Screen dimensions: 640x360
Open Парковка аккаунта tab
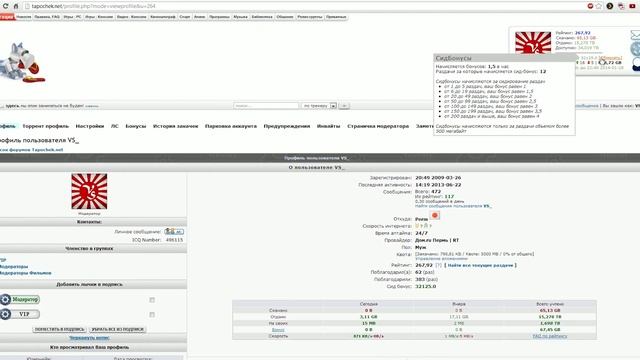pyautogui.click(x=231, y=126)
